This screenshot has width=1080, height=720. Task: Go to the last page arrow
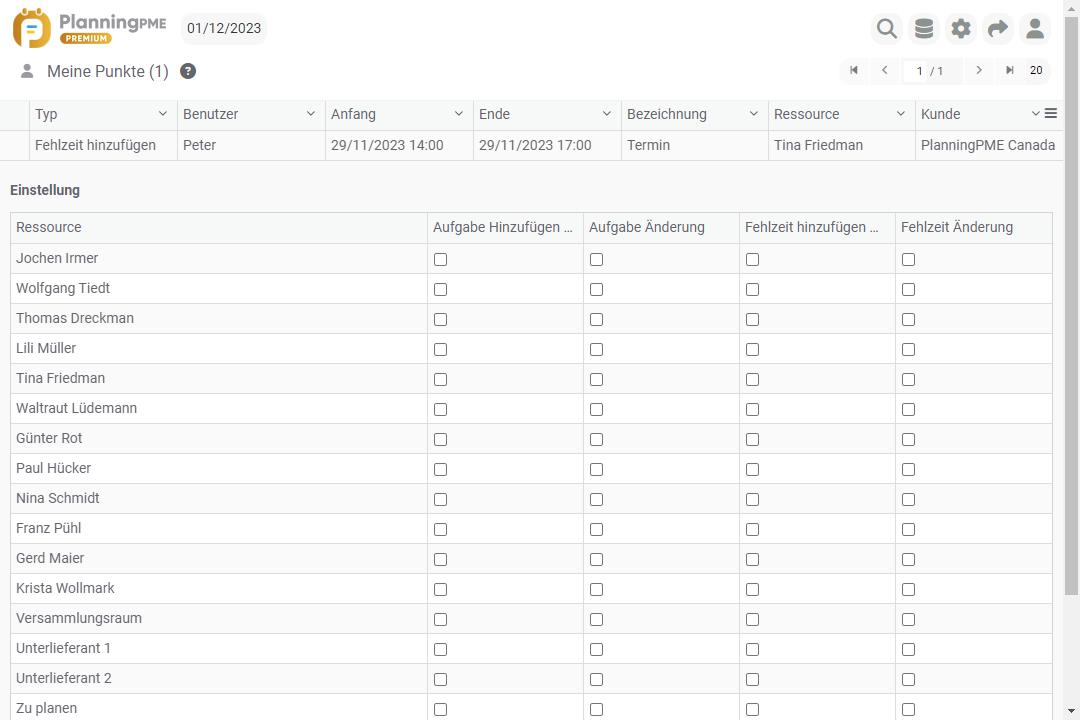tap(1010, 70)
